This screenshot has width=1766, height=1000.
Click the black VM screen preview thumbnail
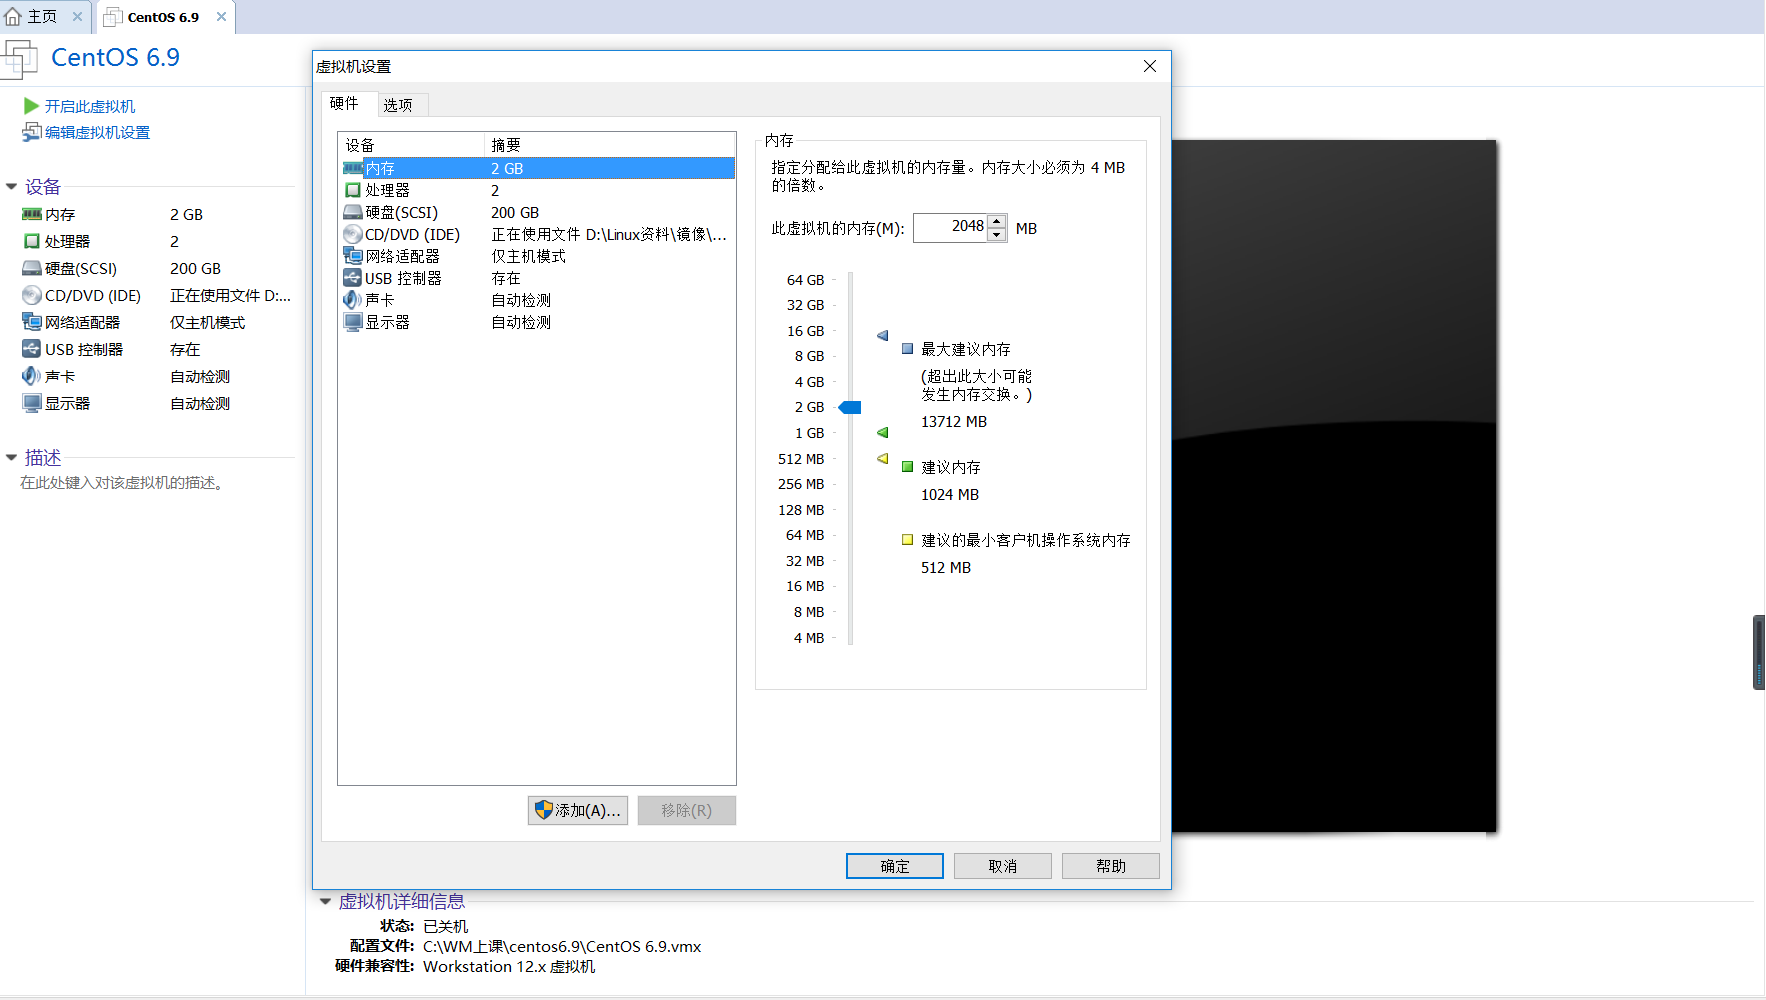coord(1334,486)
